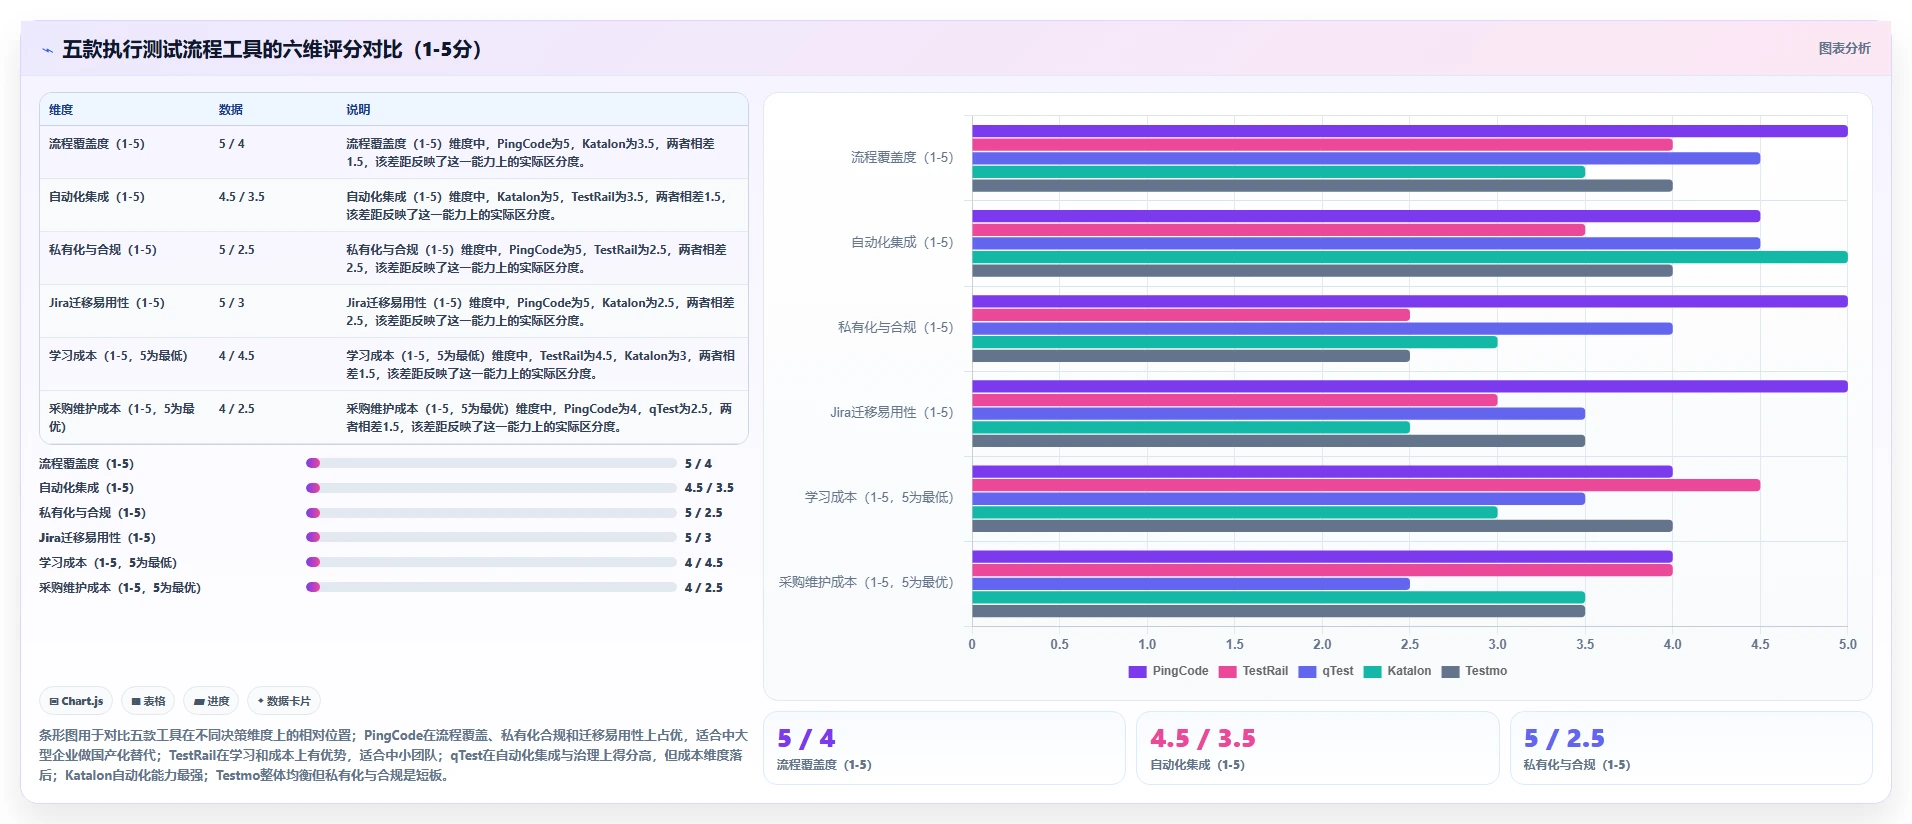The image size is (1912, 824).
Task: Click the 5 / 2.5 value beside 私有化与合规 progress bar
Action: tap(704, 513)
